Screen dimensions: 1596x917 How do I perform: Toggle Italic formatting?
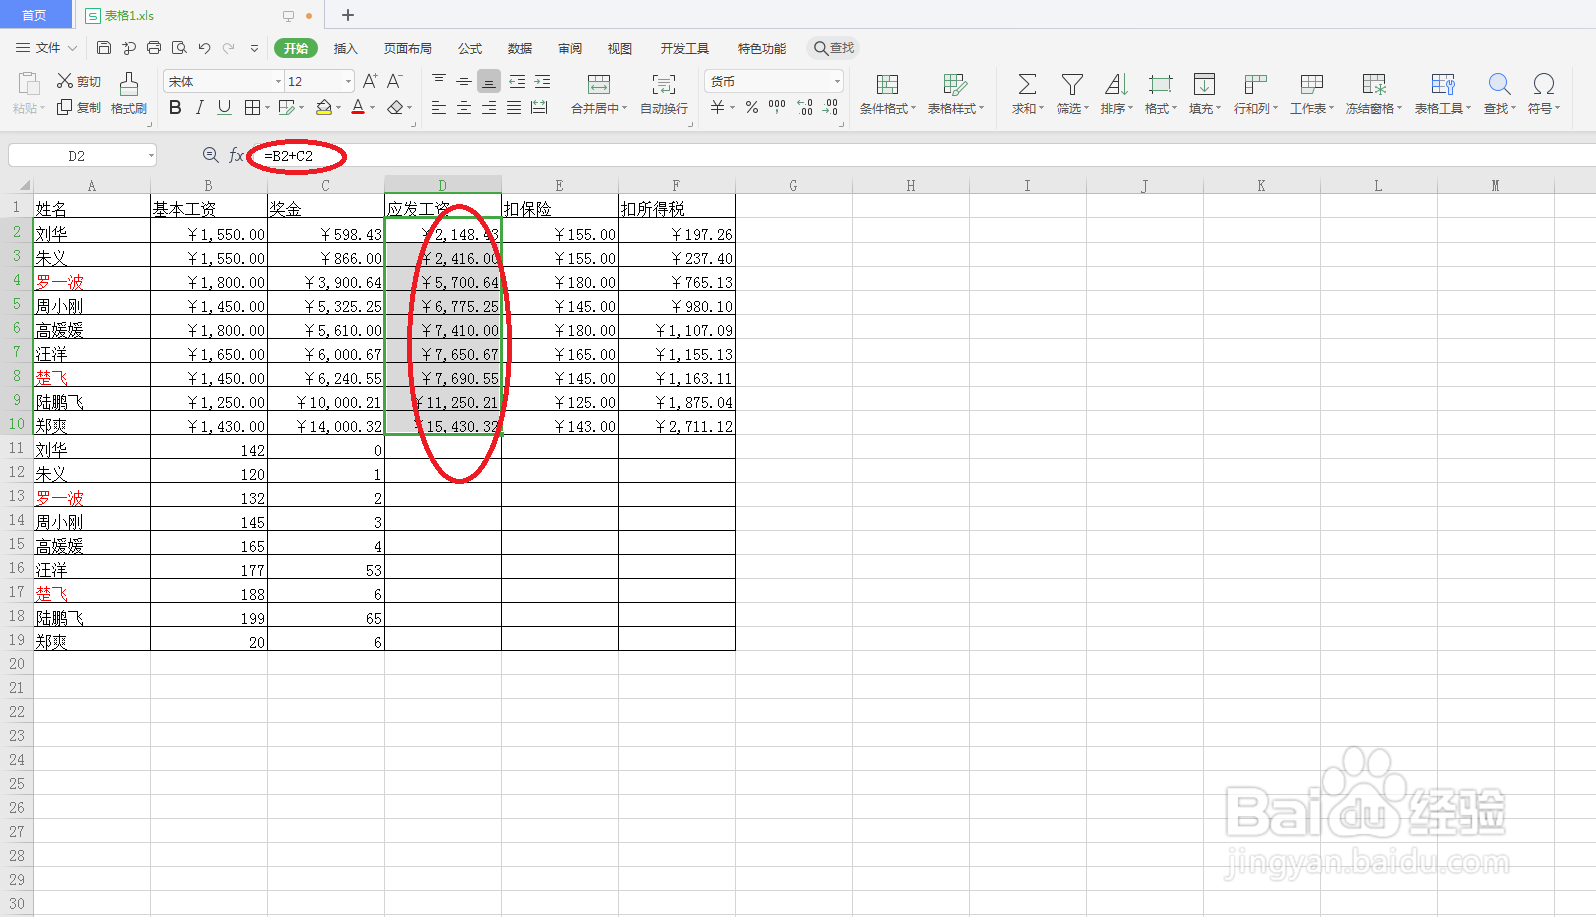click(200, 107)
